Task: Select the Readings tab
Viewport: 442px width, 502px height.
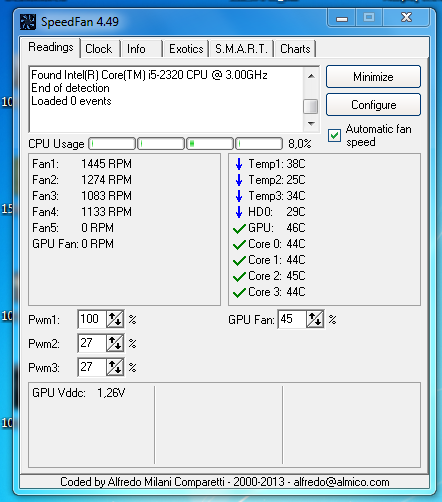Action: coord(51,47)
